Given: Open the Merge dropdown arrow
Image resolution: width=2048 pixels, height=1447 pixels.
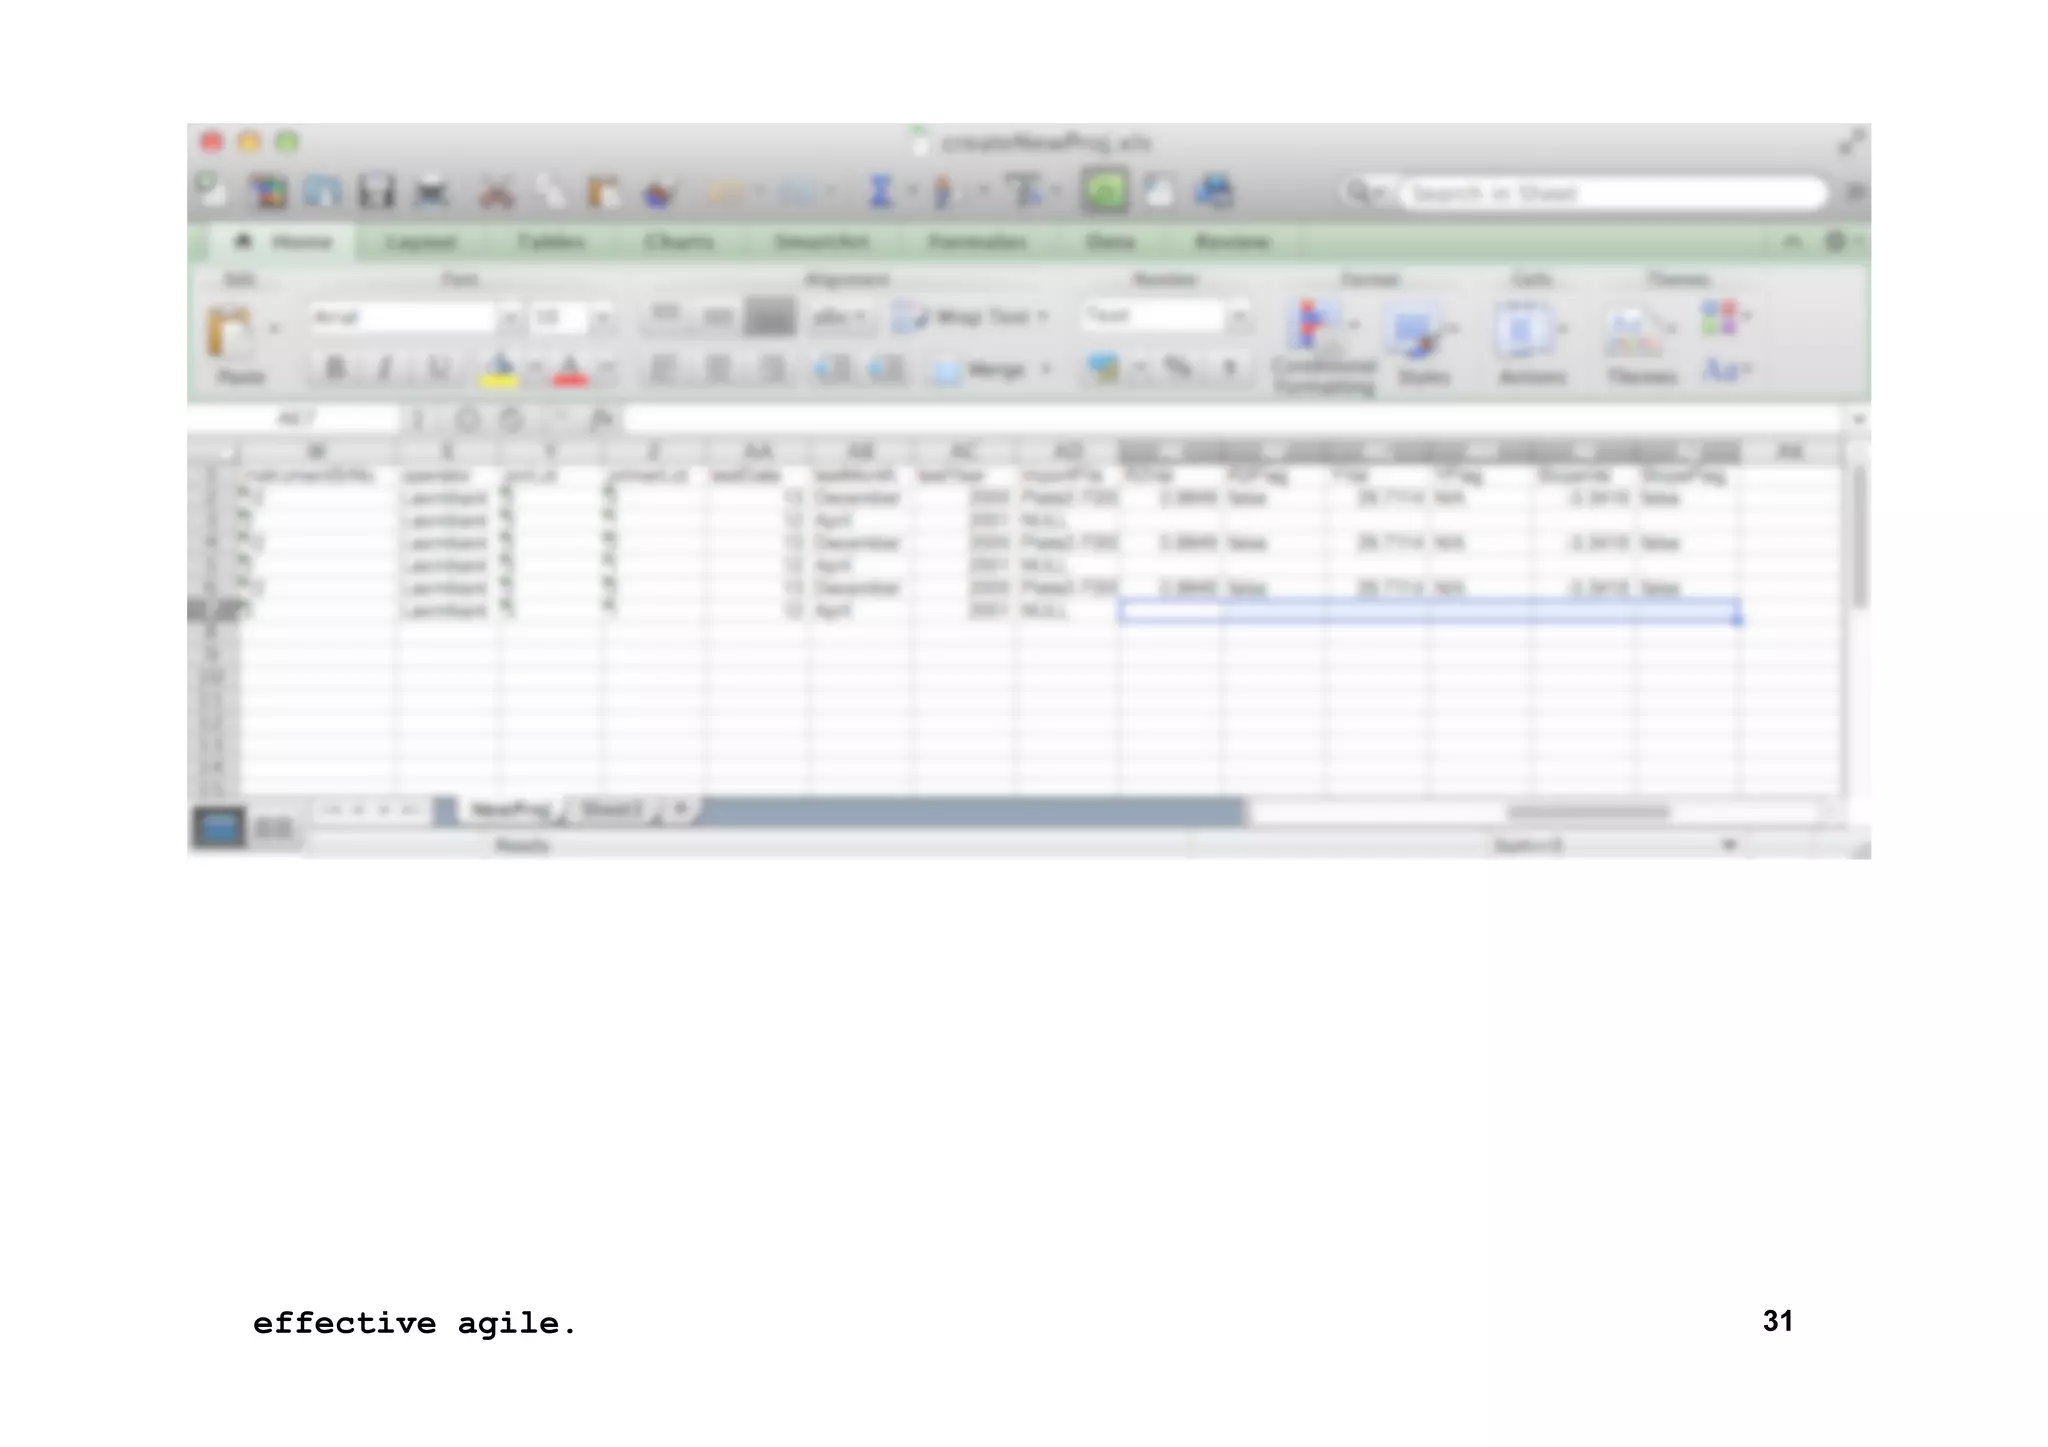Looking at the screenshot, I should [1046, 369].
